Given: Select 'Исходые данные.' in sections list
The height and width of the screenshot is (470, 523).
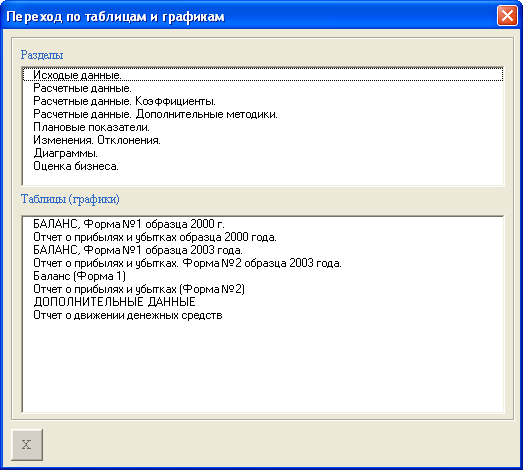Looking at the screenshot, I should (263, 75).
